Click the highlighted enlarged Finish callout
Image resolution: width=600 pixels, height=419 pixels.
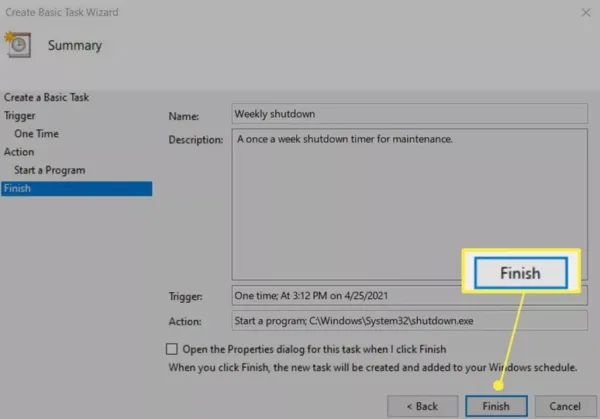click(521, 273)
